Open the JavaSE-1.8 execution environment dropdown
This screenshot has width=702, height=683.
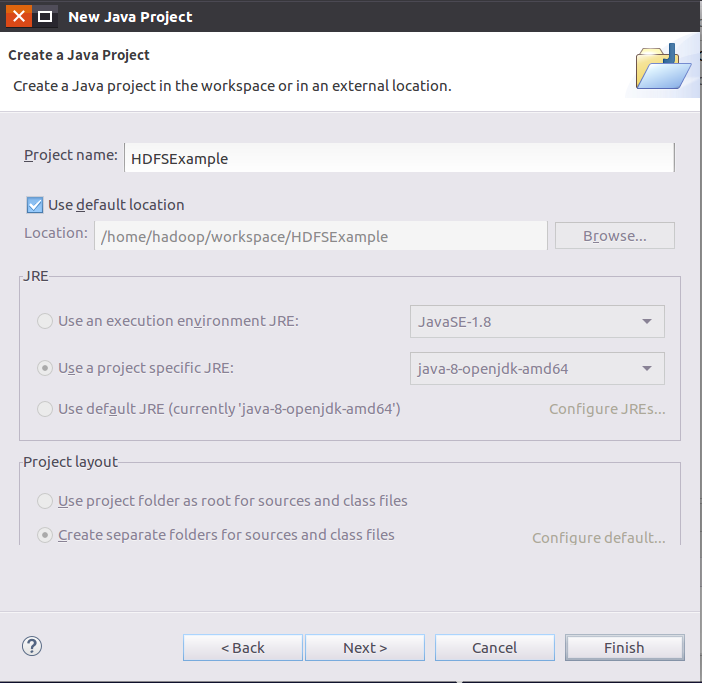point(537,322)
